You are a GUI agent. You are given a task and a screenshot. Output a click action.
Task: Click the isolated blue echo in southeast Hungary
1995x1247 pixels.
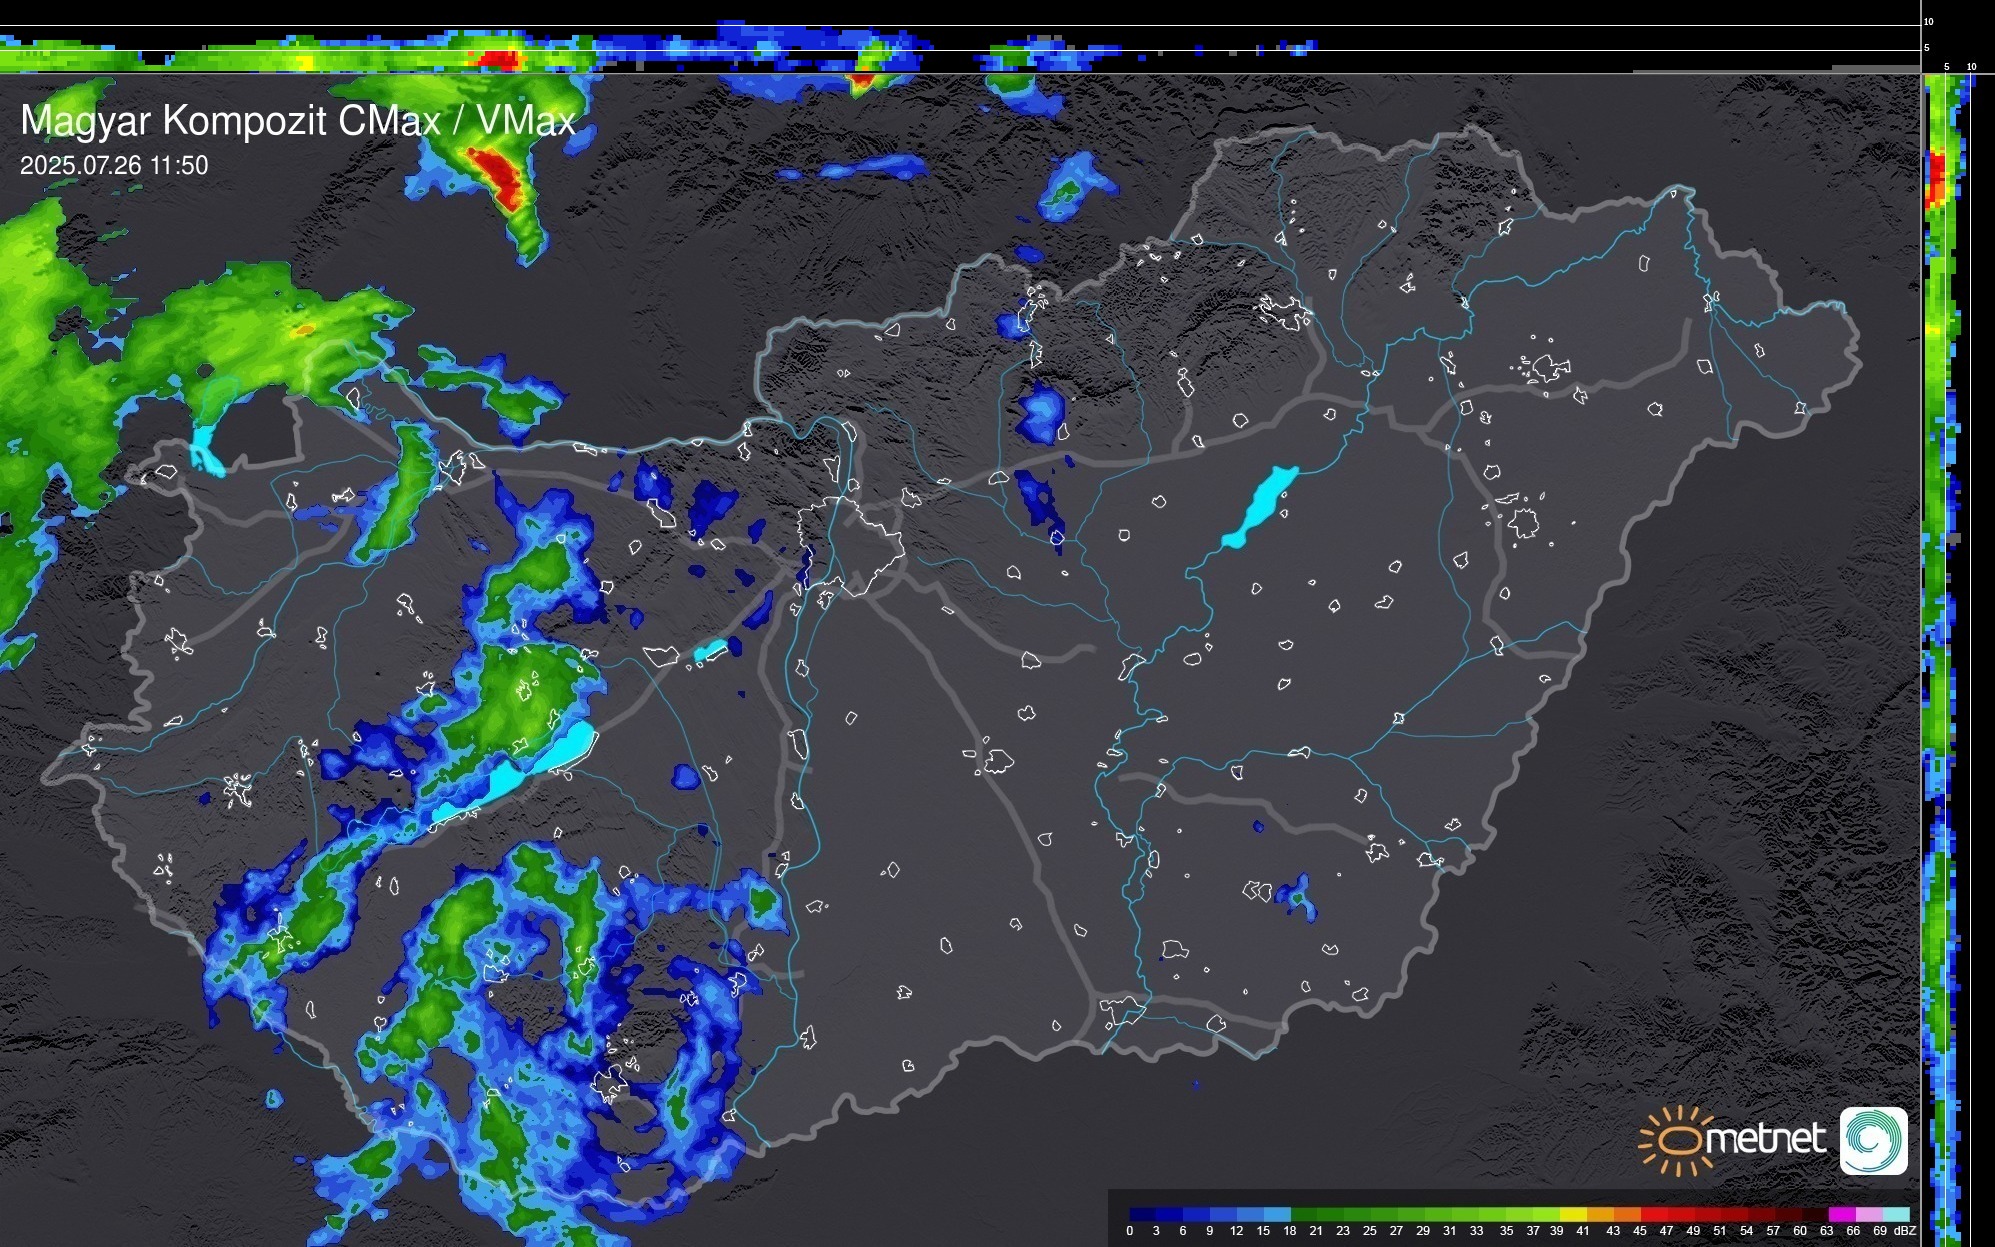(1297, 896)
